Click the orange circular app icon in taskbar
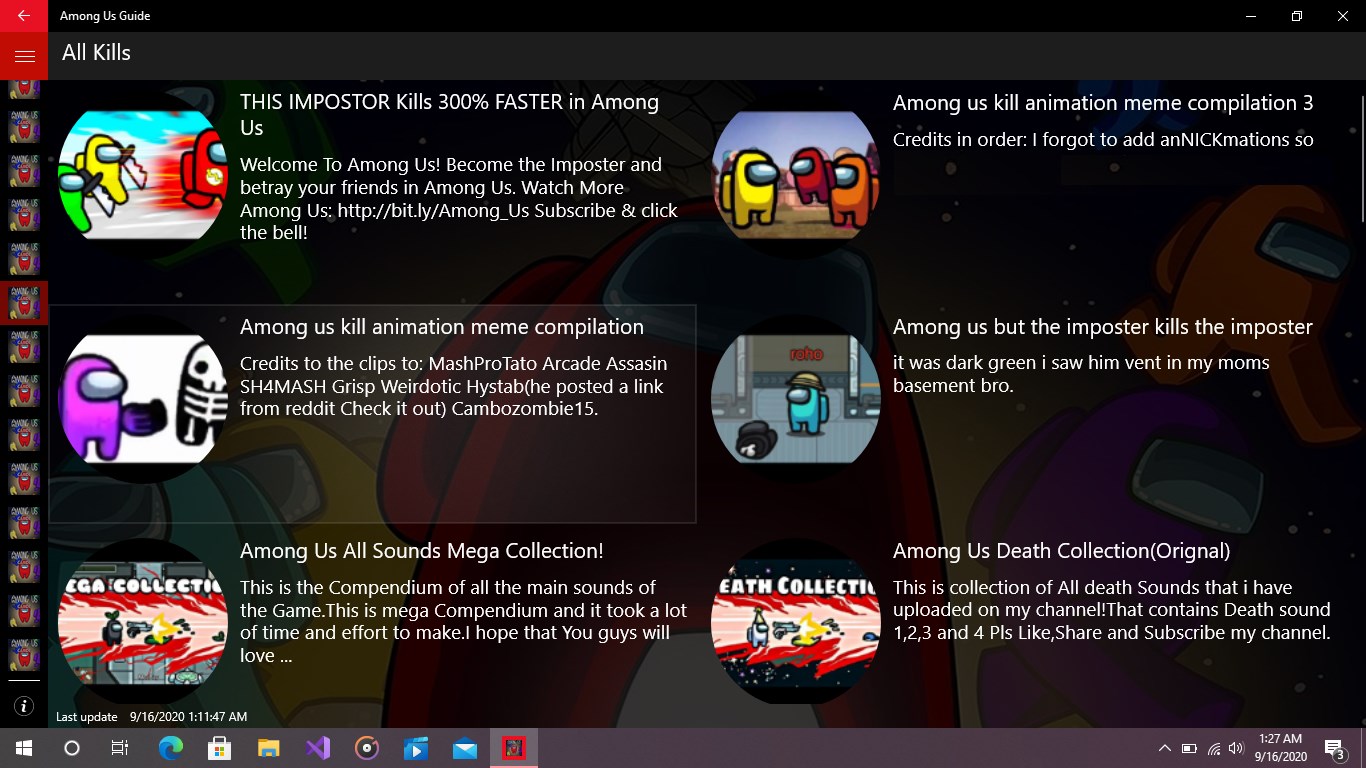Viewport: 1366px width, 768px height. (367, 748)
